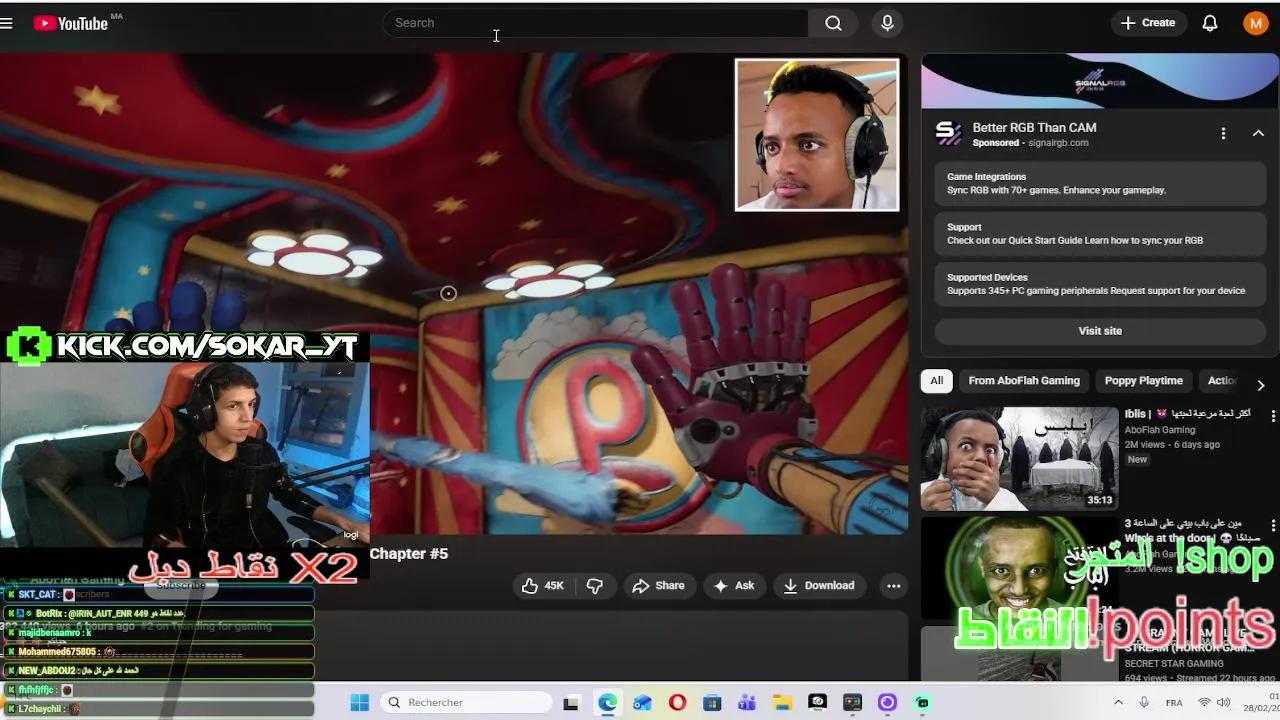Open the Game Integrations ad link

tap(1100, 183)
